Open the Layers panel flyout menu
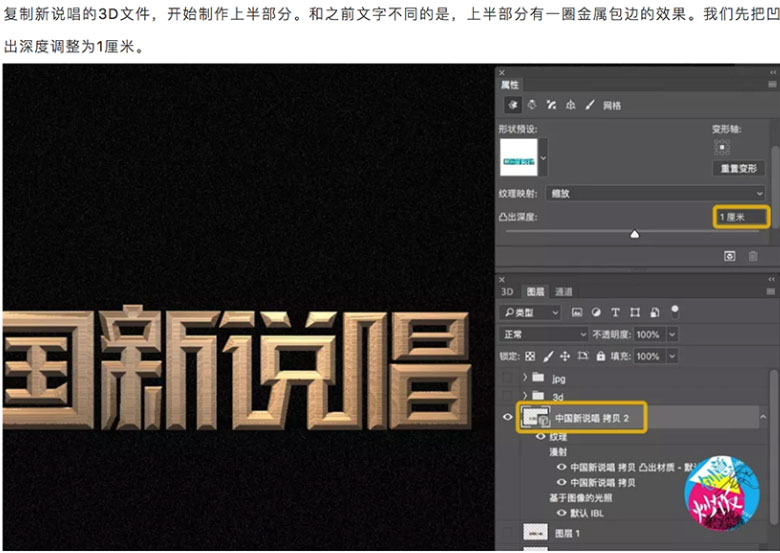 772,292
